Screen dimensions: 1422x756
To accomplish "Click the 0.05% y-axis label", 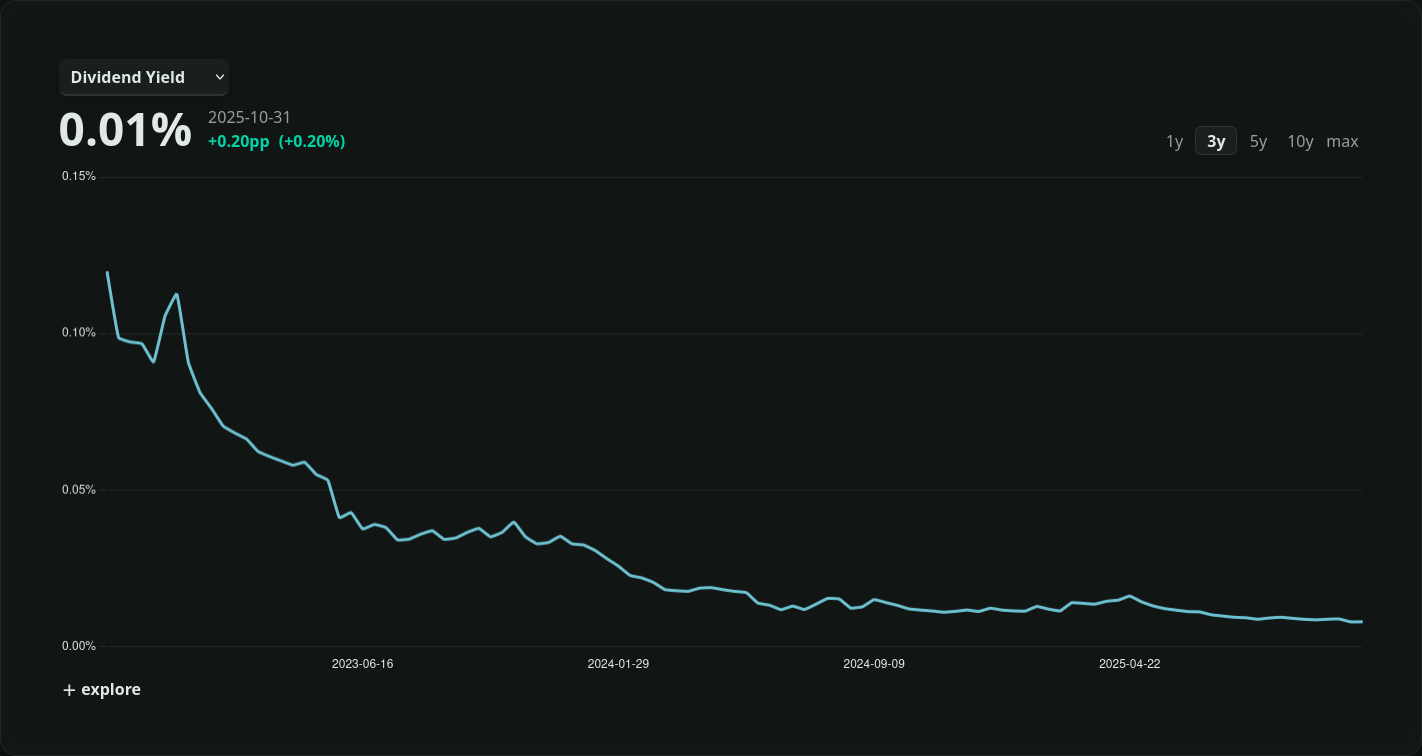I will tap(79, 490).
